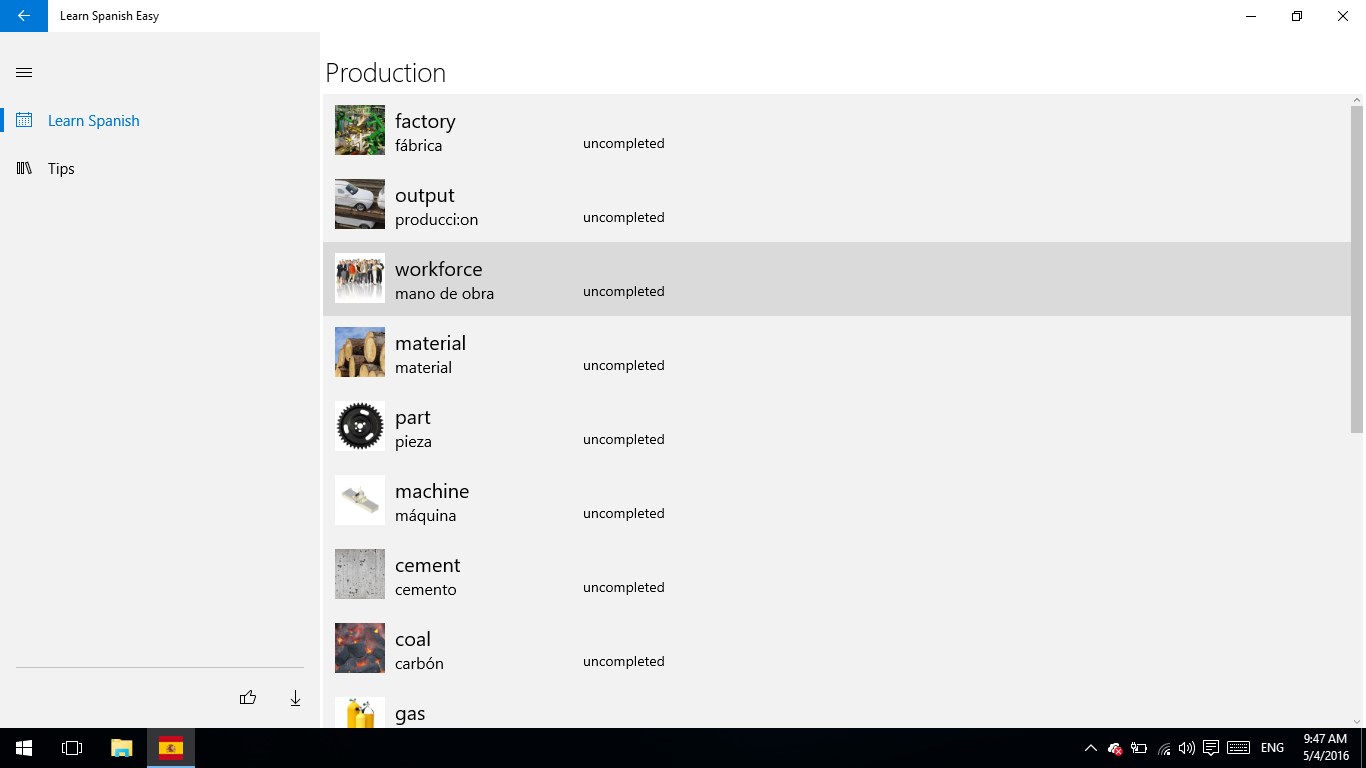This screenshot has width=1366, height=768.
Task: Click the vertical scrollbar thumb
Action: (1357, 270)
